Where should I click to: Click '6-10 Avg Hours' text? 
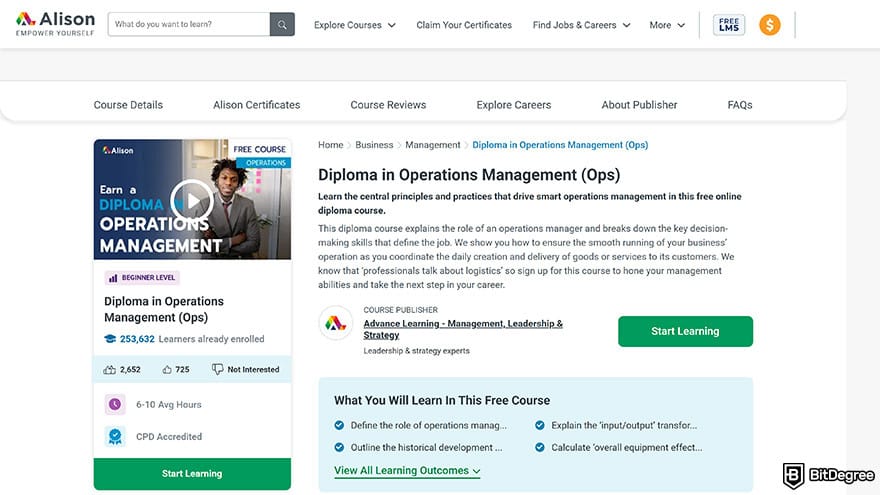tap(168, 405)
